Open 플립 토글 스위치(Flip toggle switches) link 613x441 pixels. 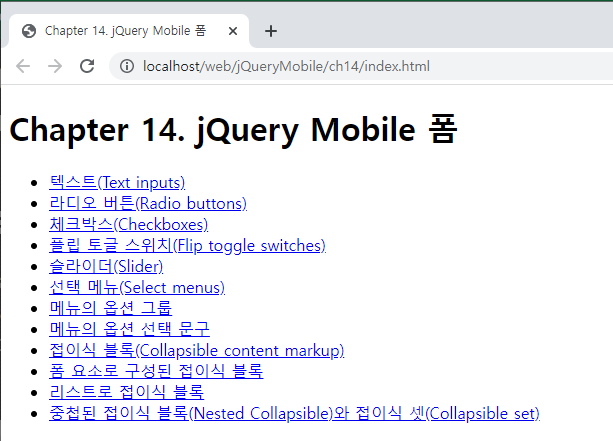click(x=188, y=246)
